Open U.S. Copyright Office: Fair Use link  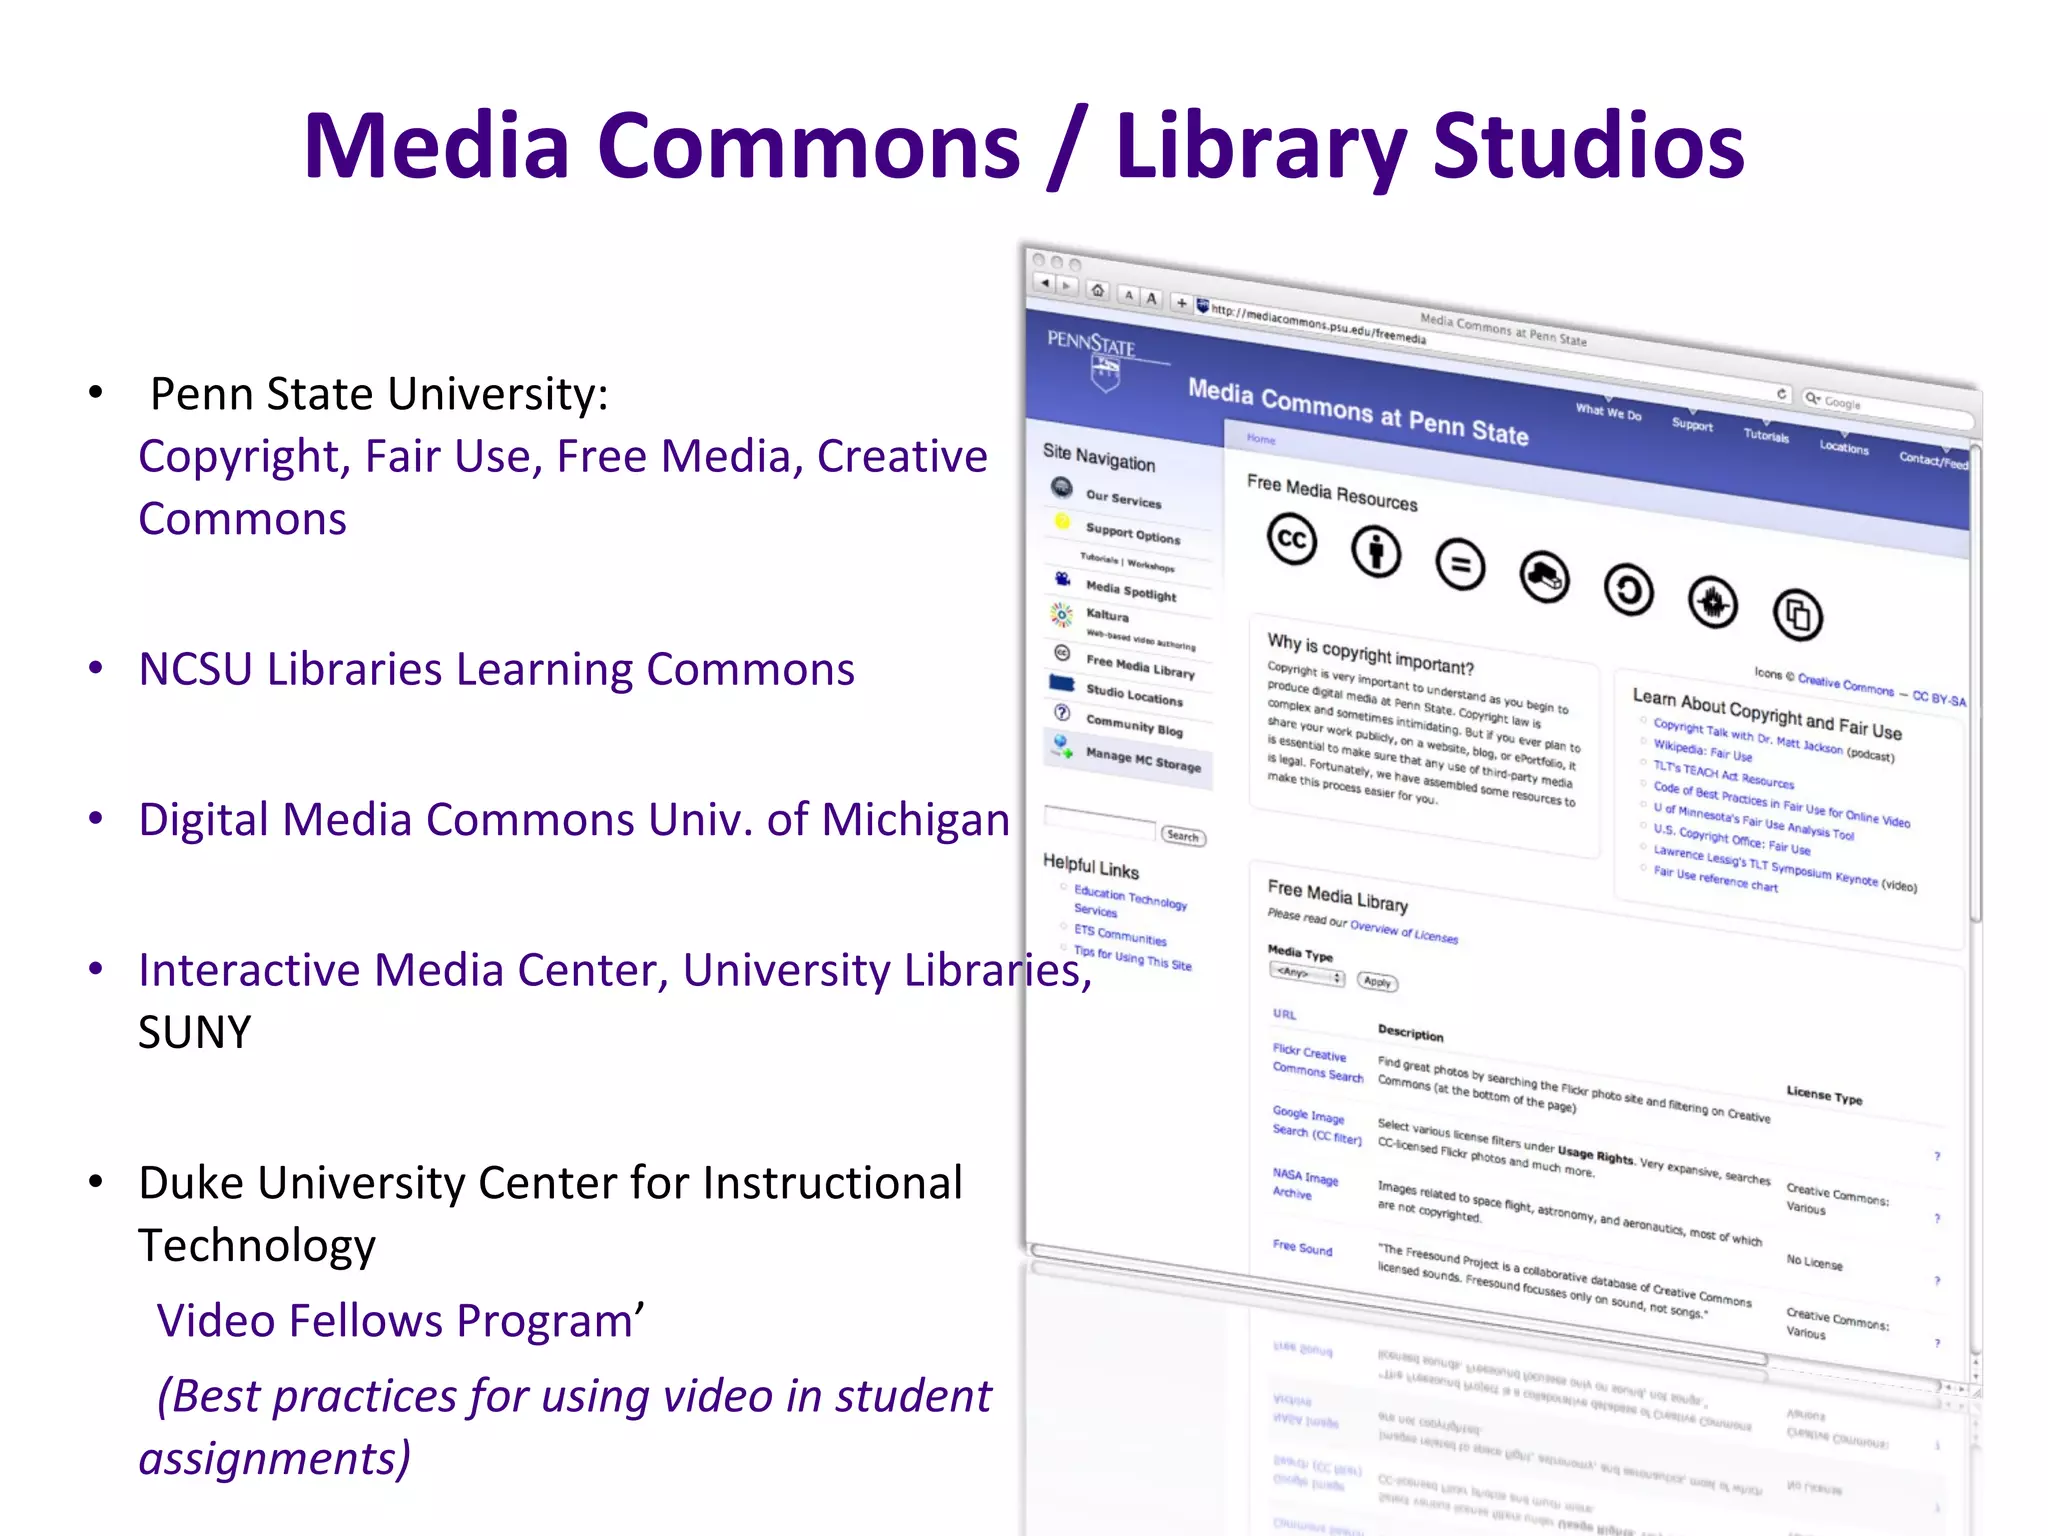coord(1731,838)
